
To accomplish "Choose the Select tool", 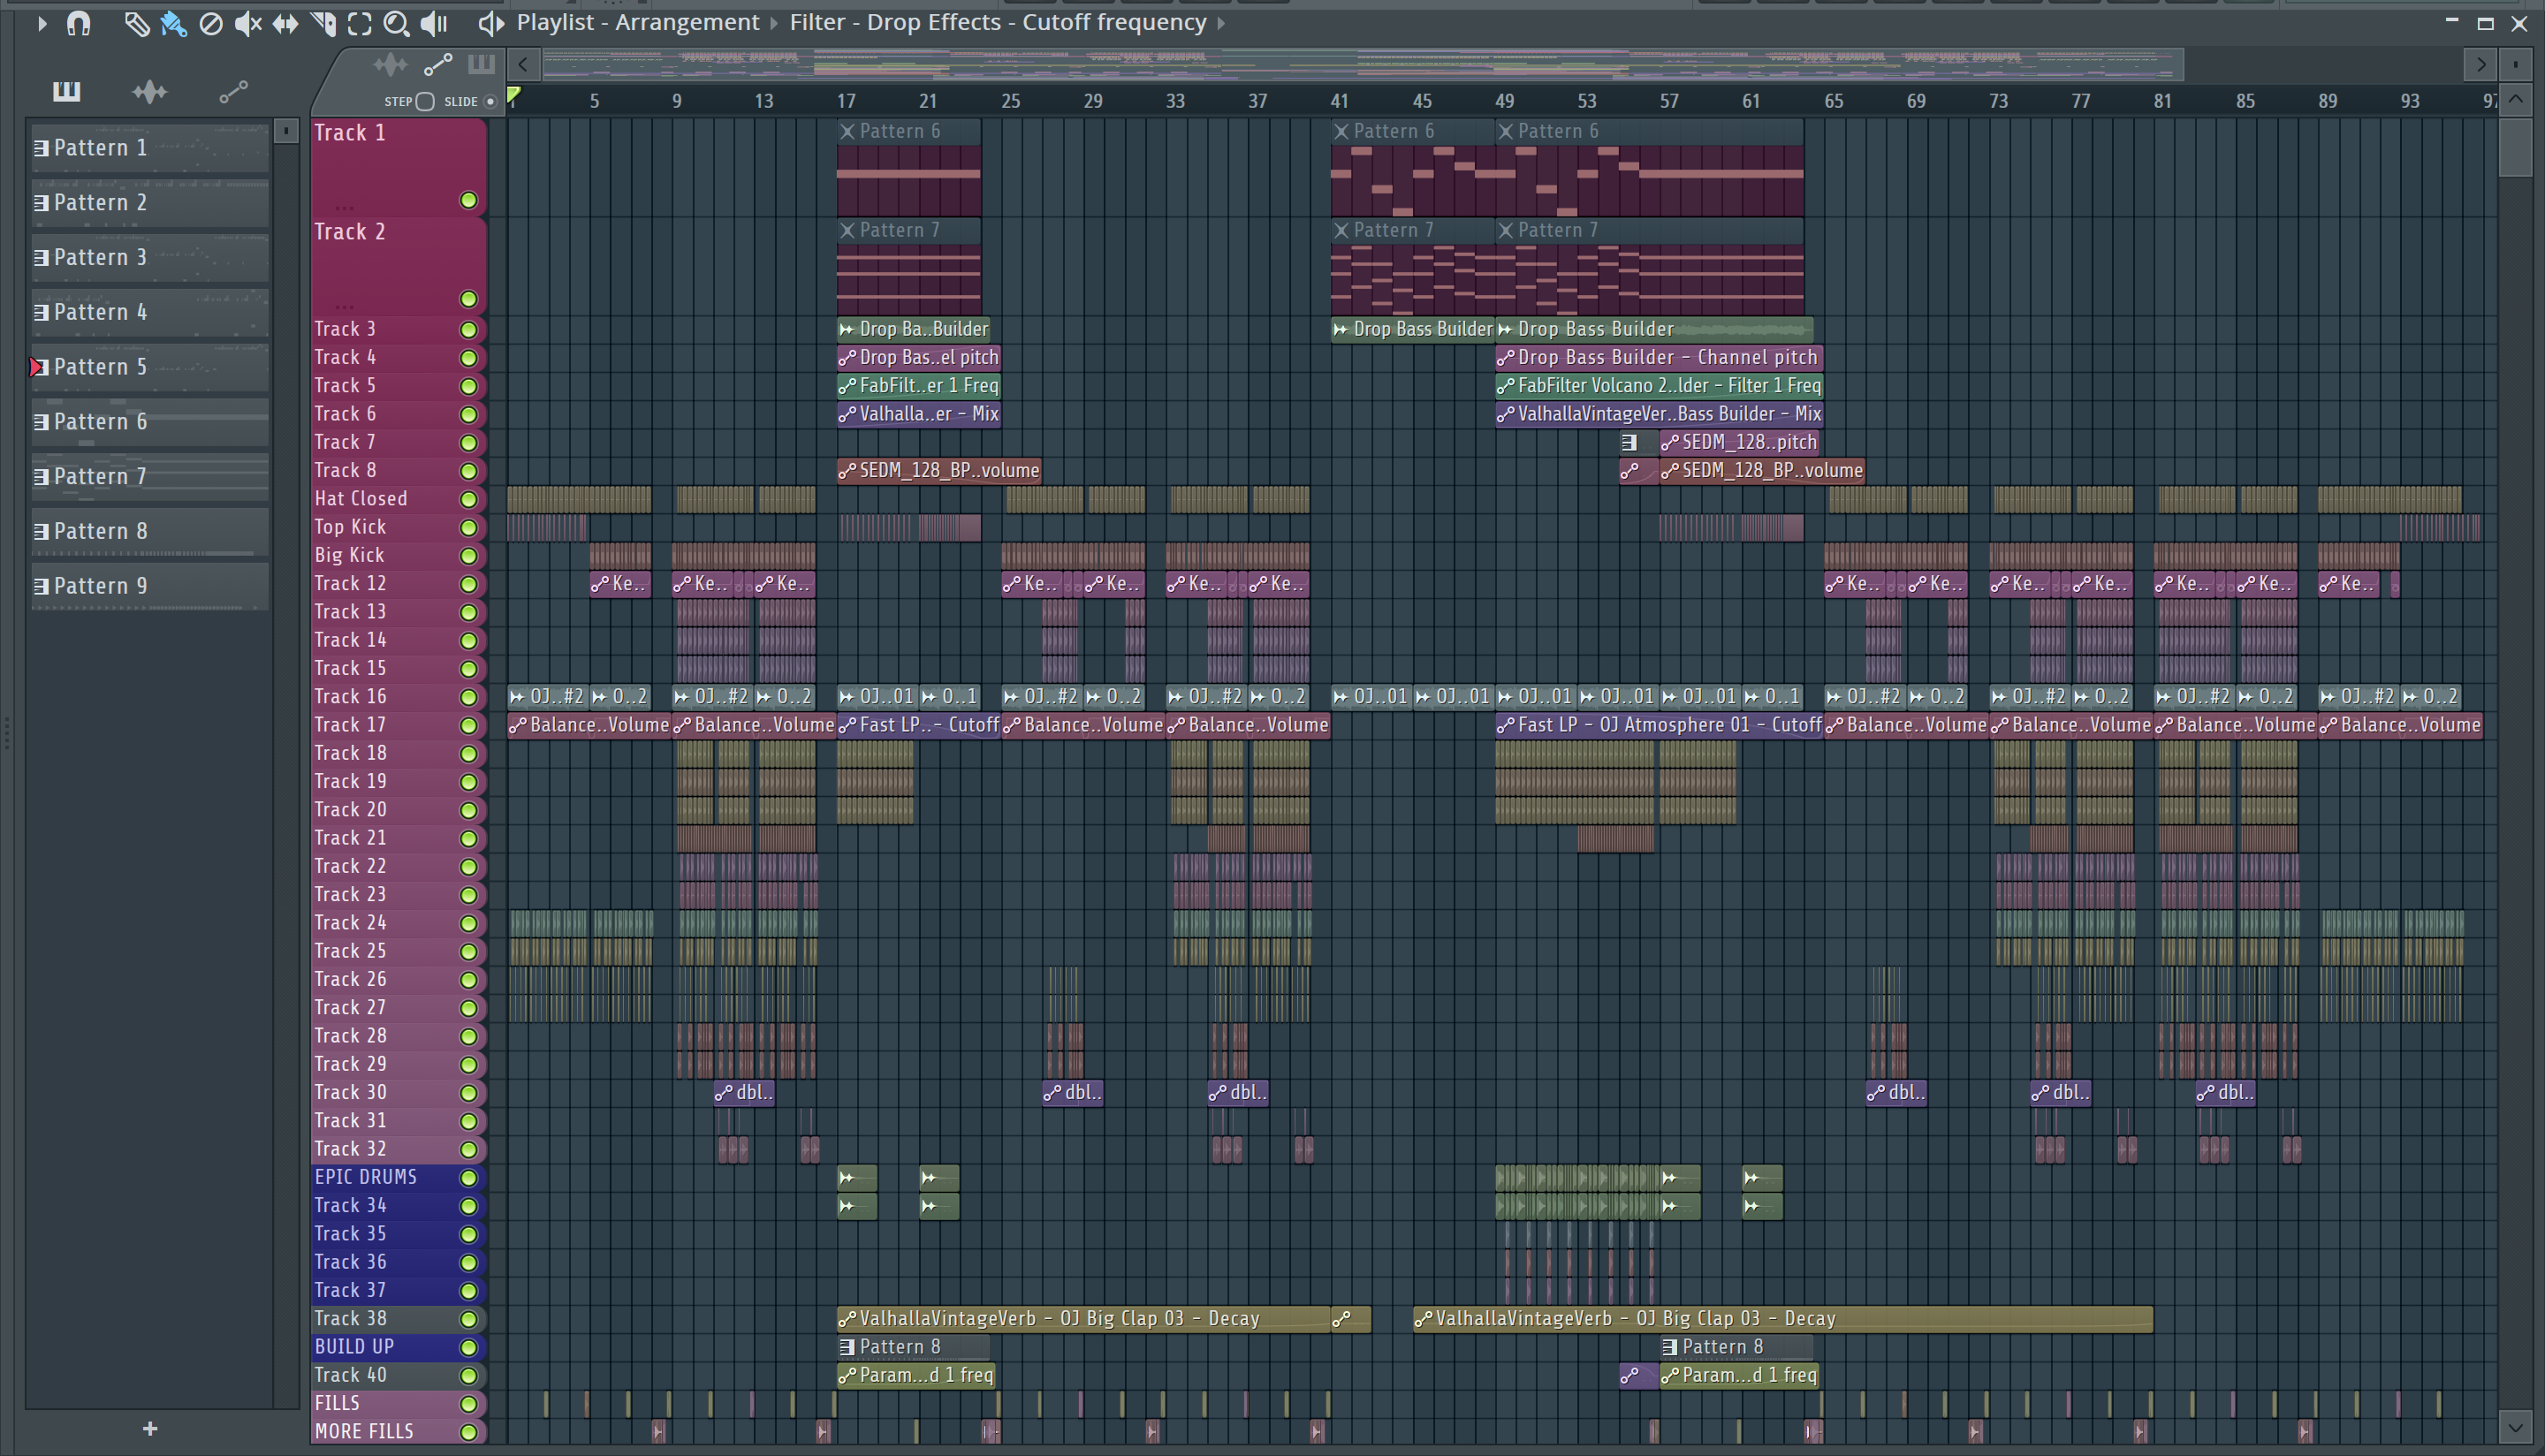I will click(x=359, y=23).
